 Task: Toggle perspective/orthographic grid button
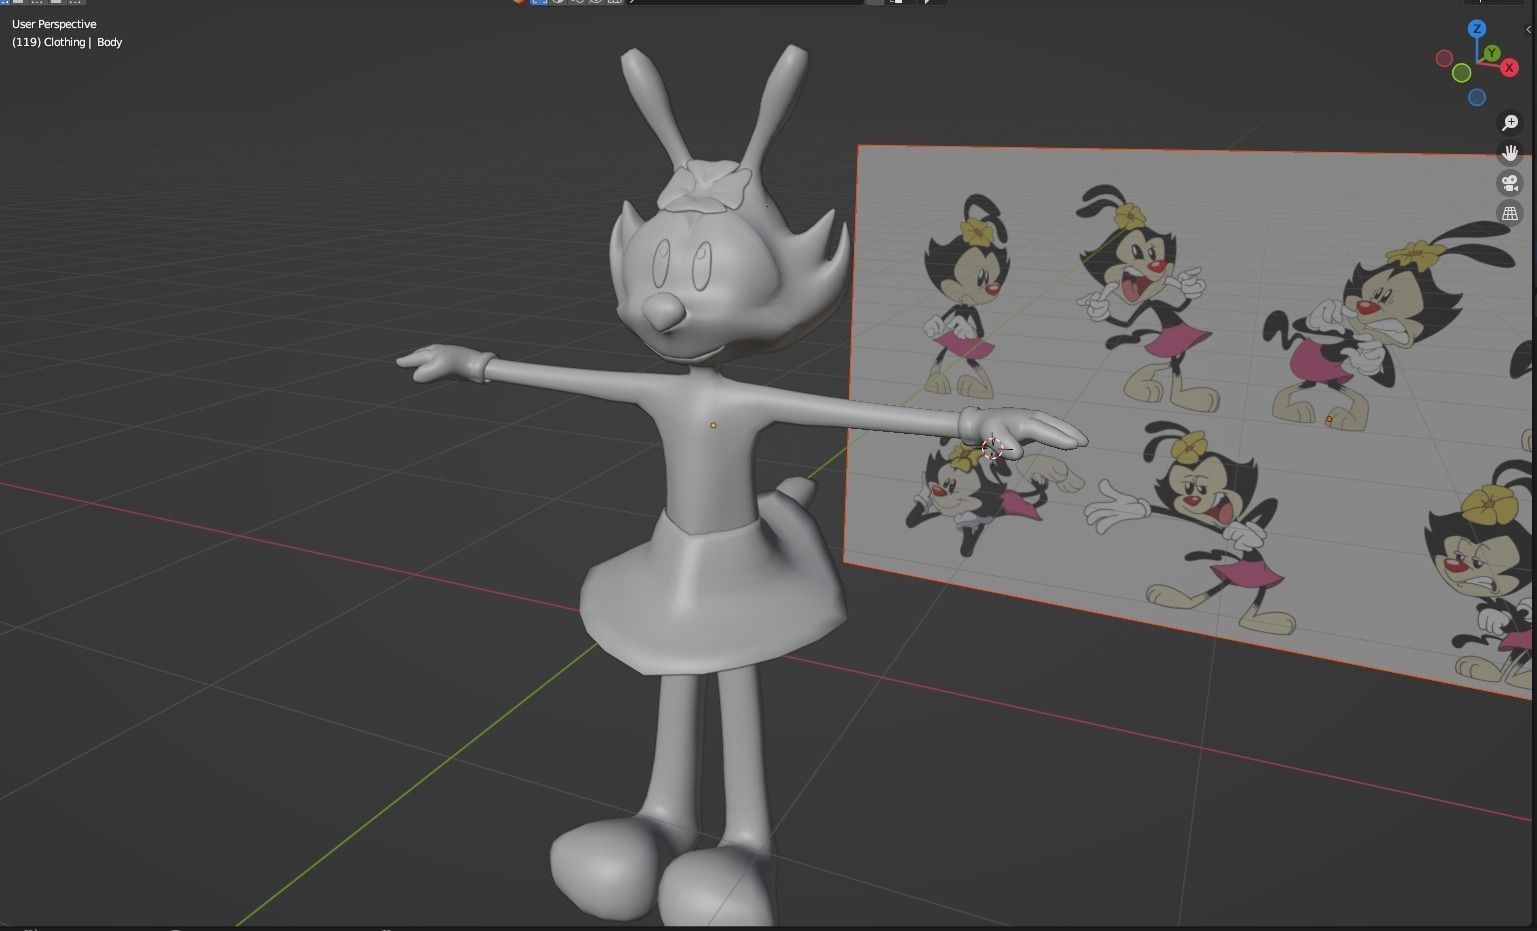tap(1510, 213)
